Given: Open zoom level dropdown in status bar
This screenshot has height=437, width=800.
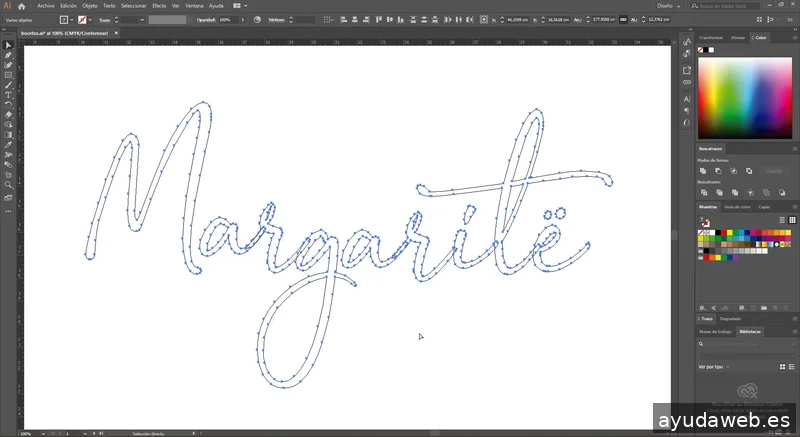Looking at the screenshot, I should coord(43,433).
